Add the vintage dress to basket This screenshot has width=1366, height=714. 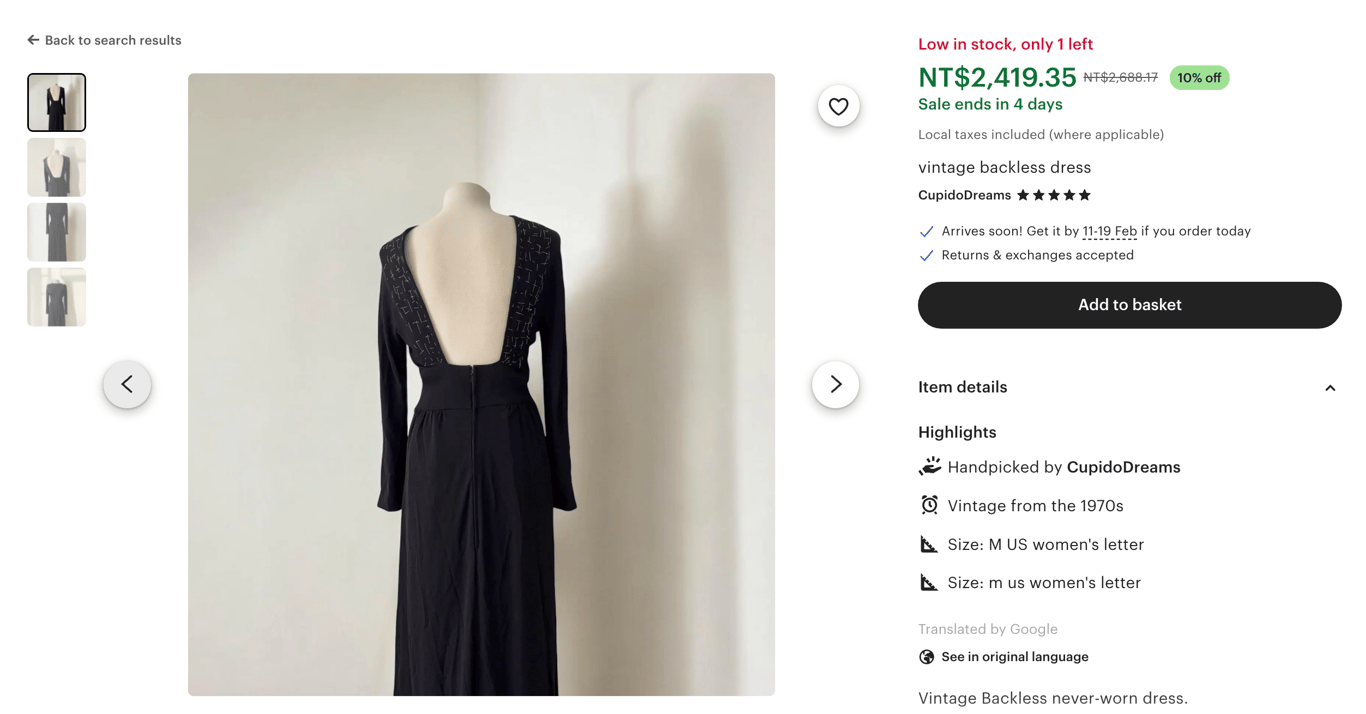coord(1129,305)
